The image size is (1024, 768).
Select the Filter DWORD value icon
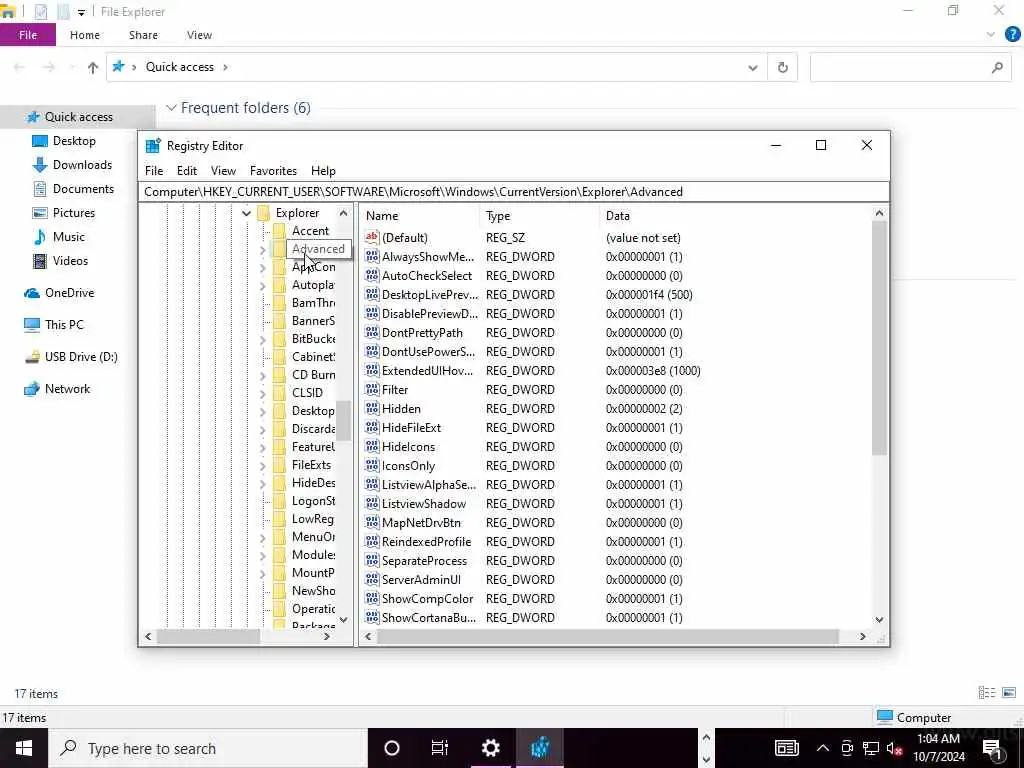[x=372, y=390]
